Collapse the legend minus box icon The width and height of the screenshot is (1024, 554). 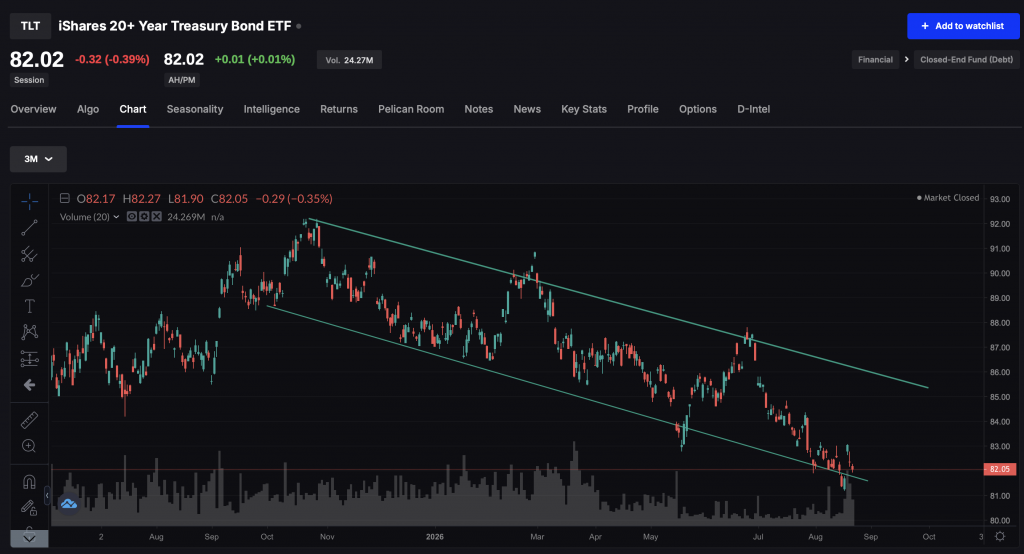[x=65, y=198]
